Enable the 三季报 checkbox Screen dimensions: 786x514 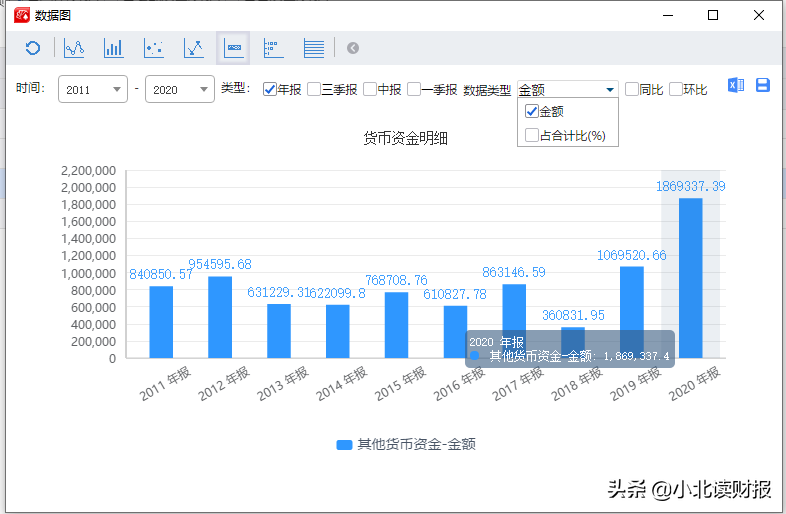click(x=314, y=89)
